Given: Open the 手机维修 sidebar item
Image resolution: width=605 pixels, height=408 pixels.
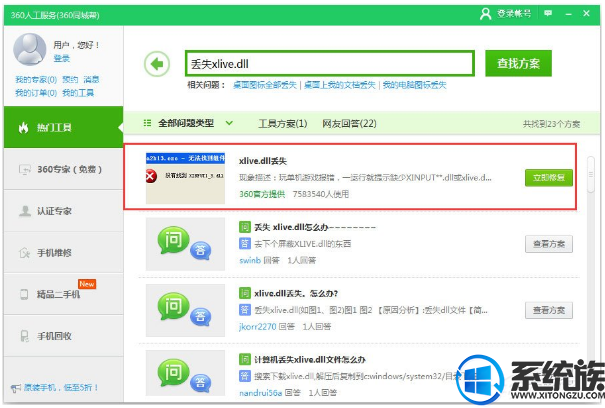Looking at the screenshot, I should 64,253.
